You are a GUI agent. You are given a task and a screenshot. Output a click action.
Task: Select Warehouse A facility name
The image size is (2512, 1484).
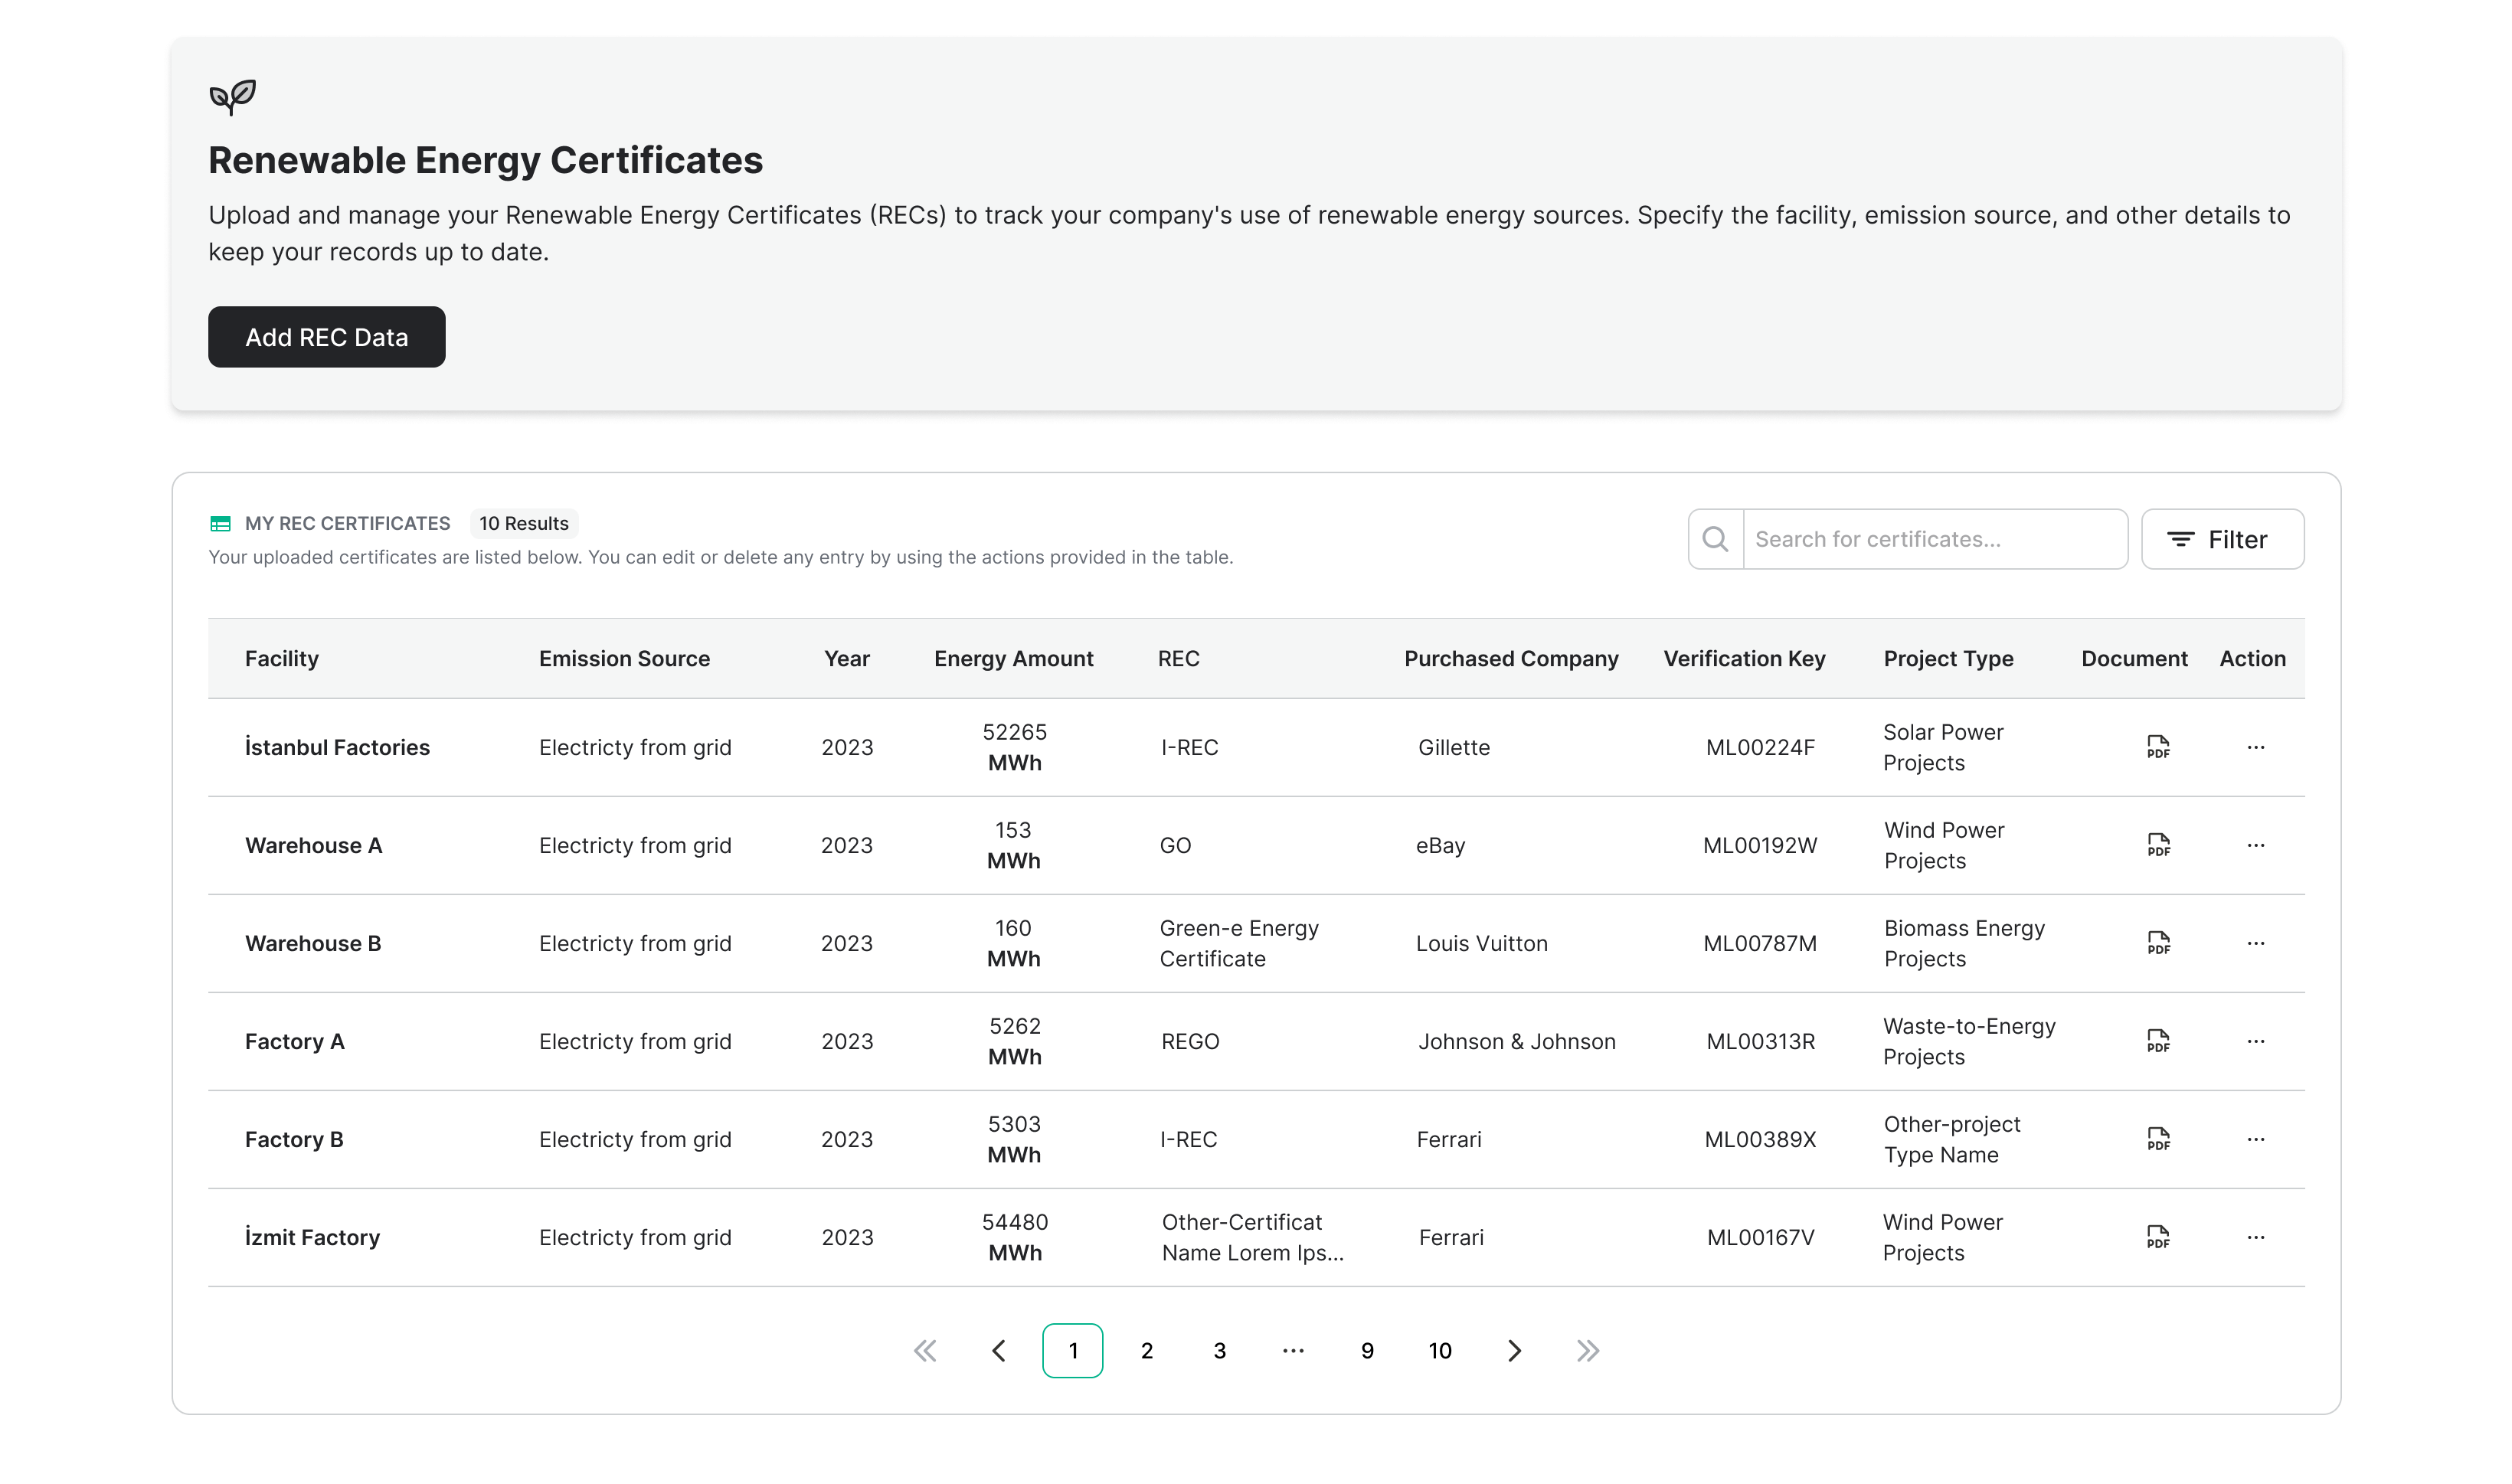click(x=313, y=845)
